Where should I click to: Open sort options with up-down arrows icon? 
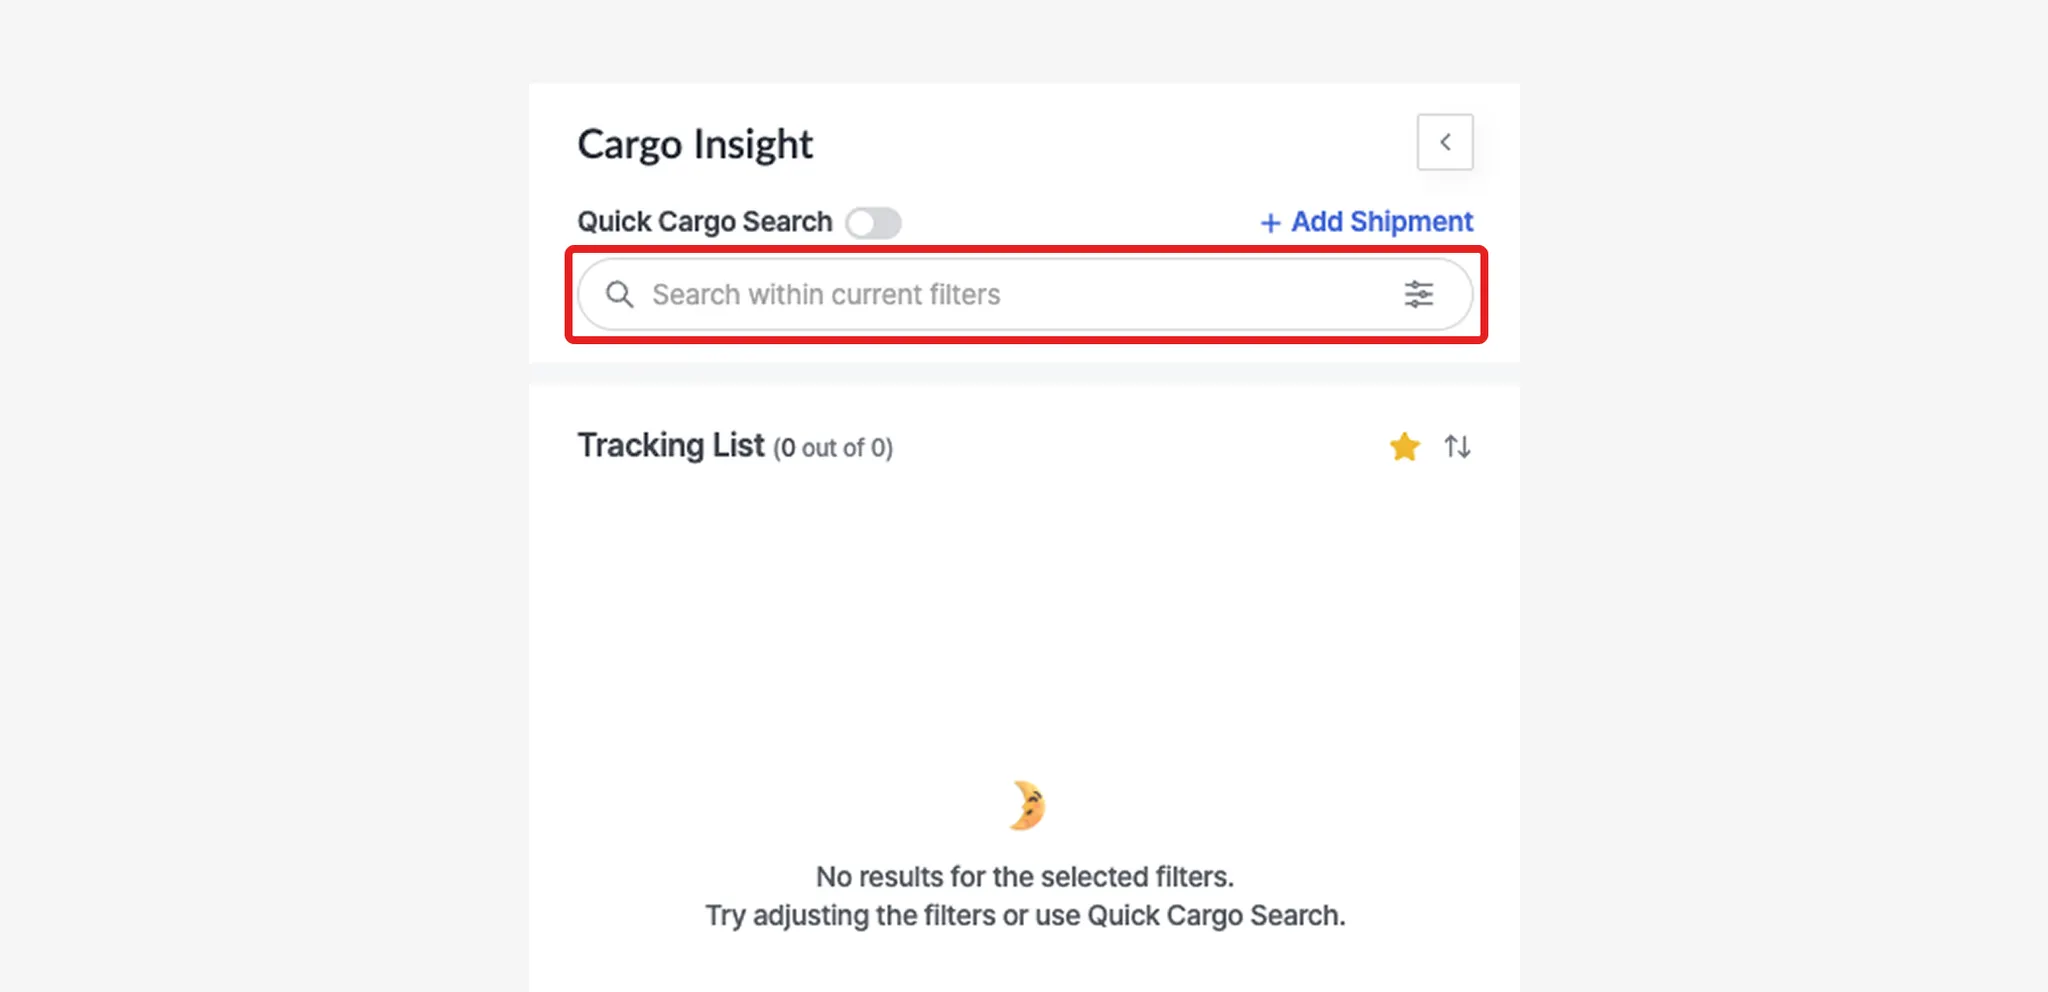point(1457,447)
